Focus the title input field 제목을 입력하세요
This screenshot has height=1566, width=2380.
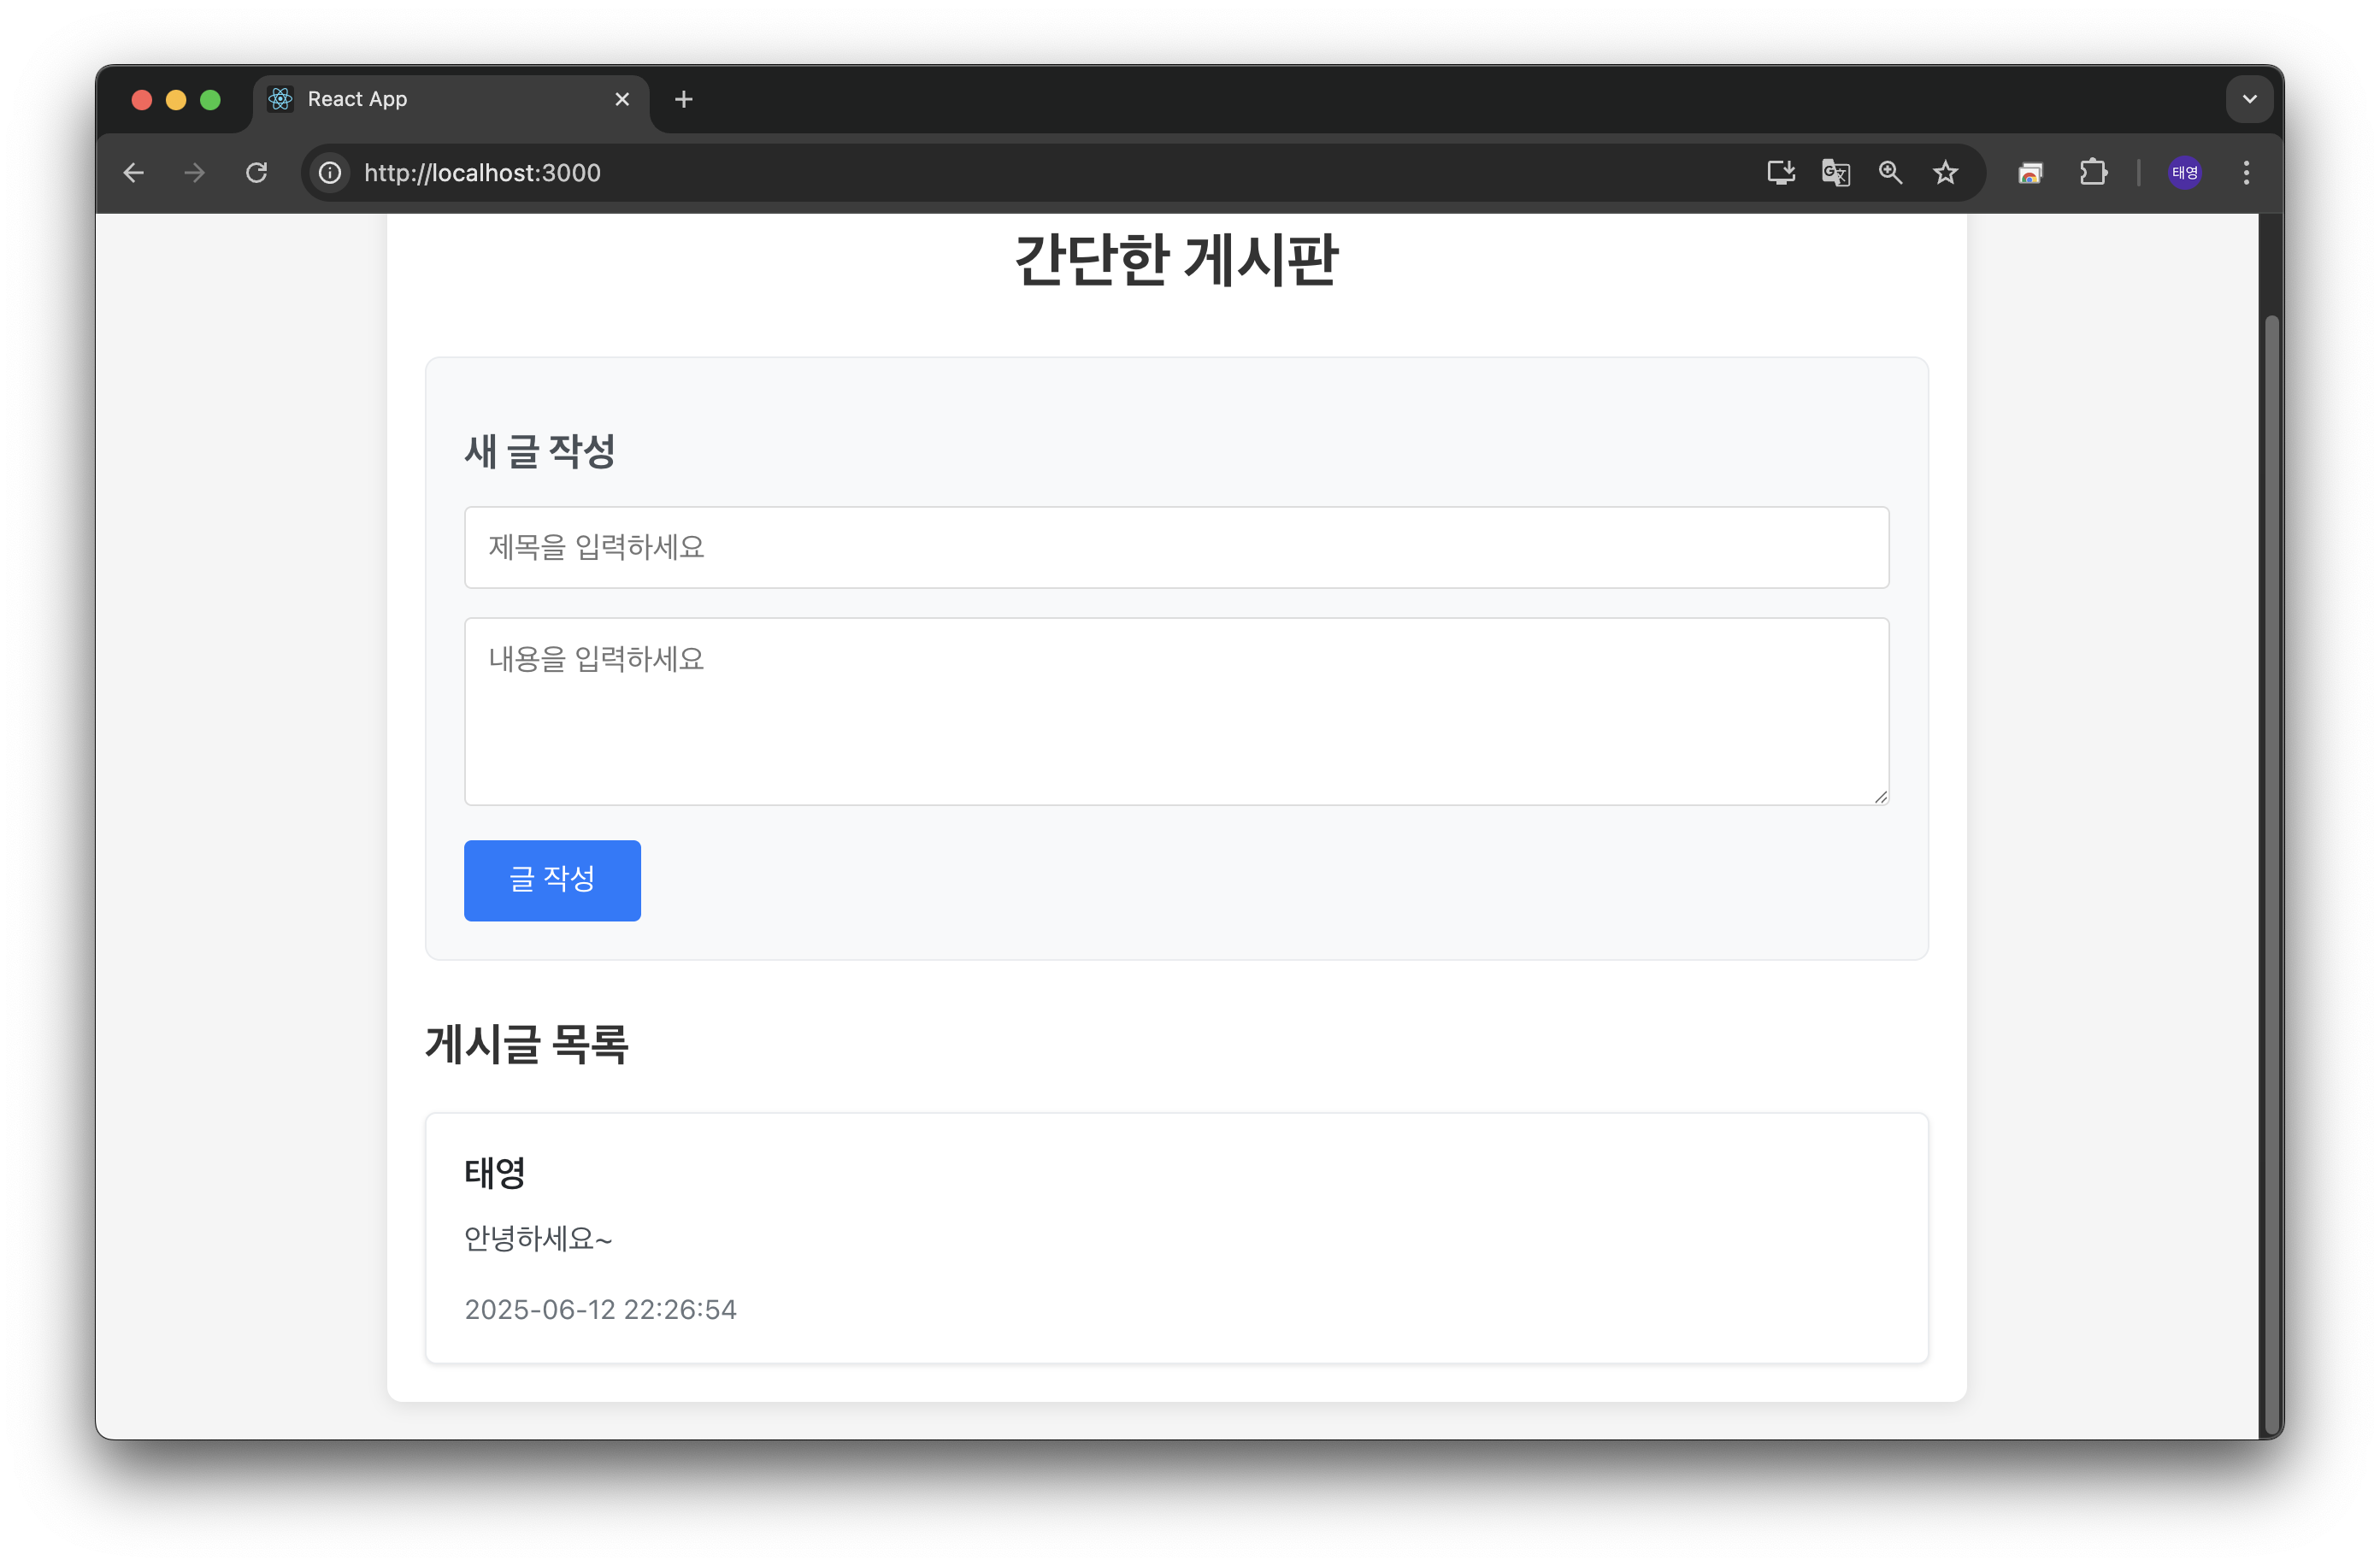[1176, 547]
